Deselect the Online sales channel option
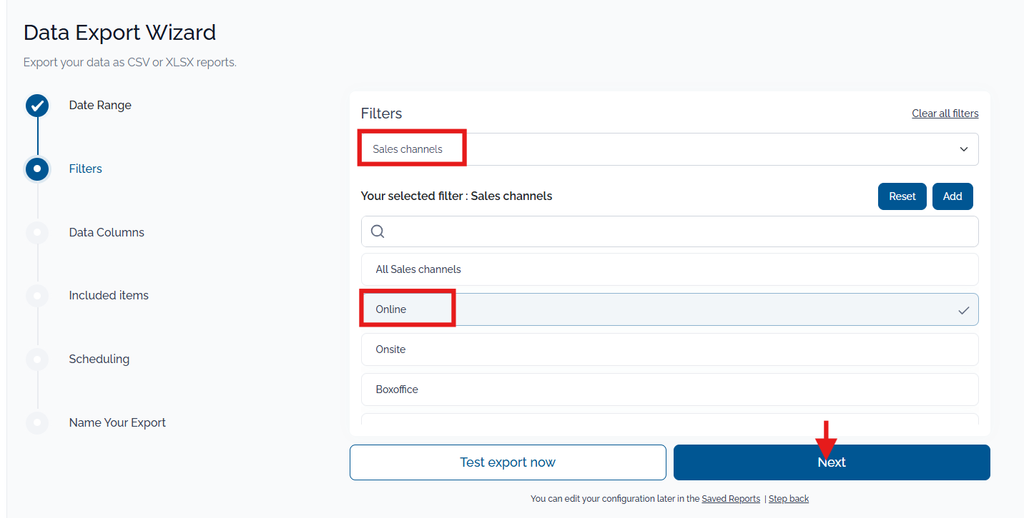 tap(669, 310)
